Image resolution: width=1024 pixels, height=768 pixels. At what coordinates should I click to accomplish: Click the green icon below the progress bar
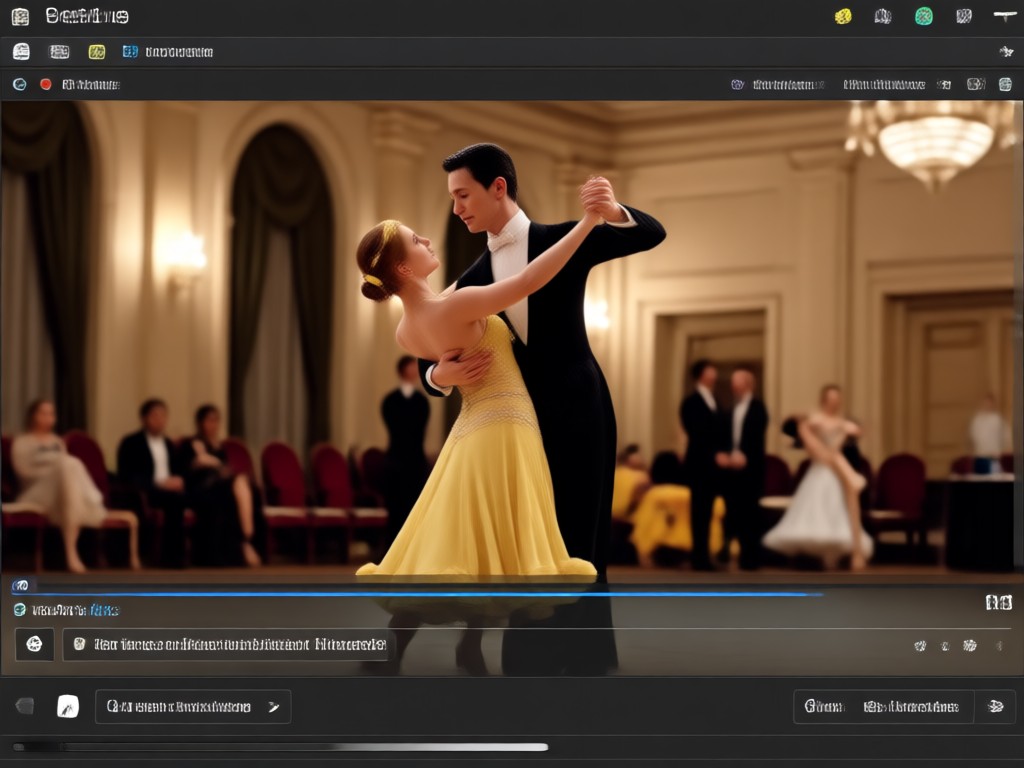(20, 610)
